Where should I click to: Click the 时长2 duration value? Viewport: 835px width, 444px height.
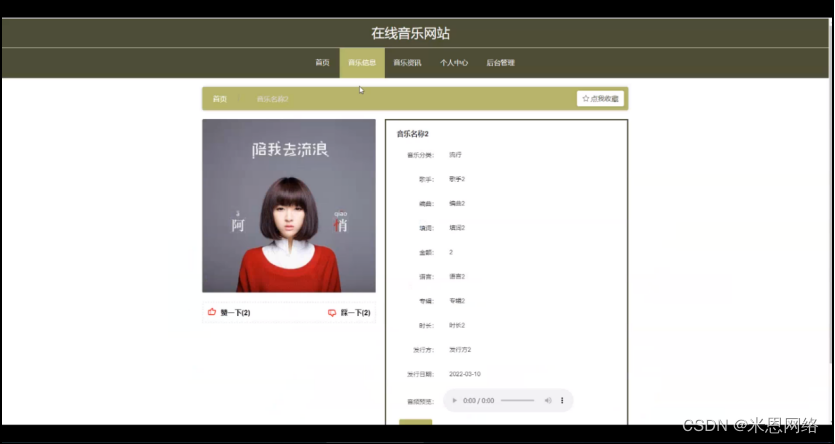457,325
